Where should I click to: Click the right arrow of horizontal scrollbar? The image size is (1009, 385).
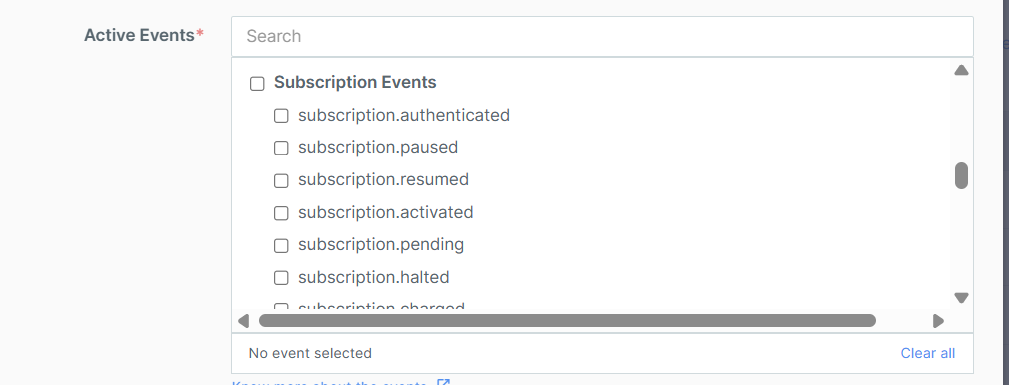pyautogui.click(x=938, y=321)
